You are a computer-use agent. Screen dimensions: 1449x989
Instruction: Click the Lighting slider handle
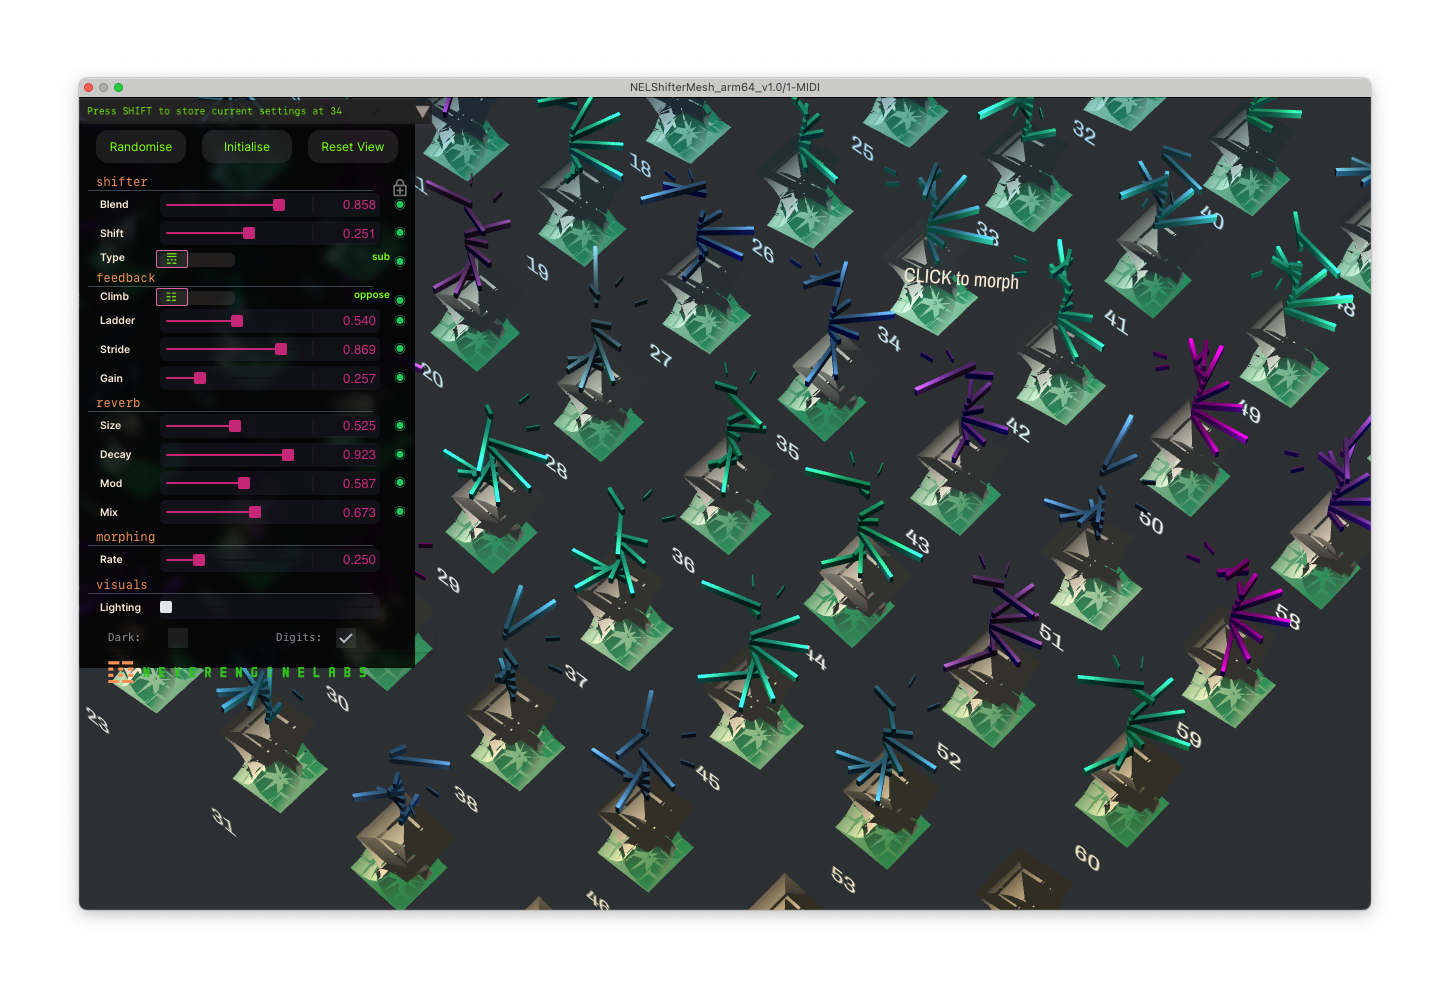click(x=166, y=607)
